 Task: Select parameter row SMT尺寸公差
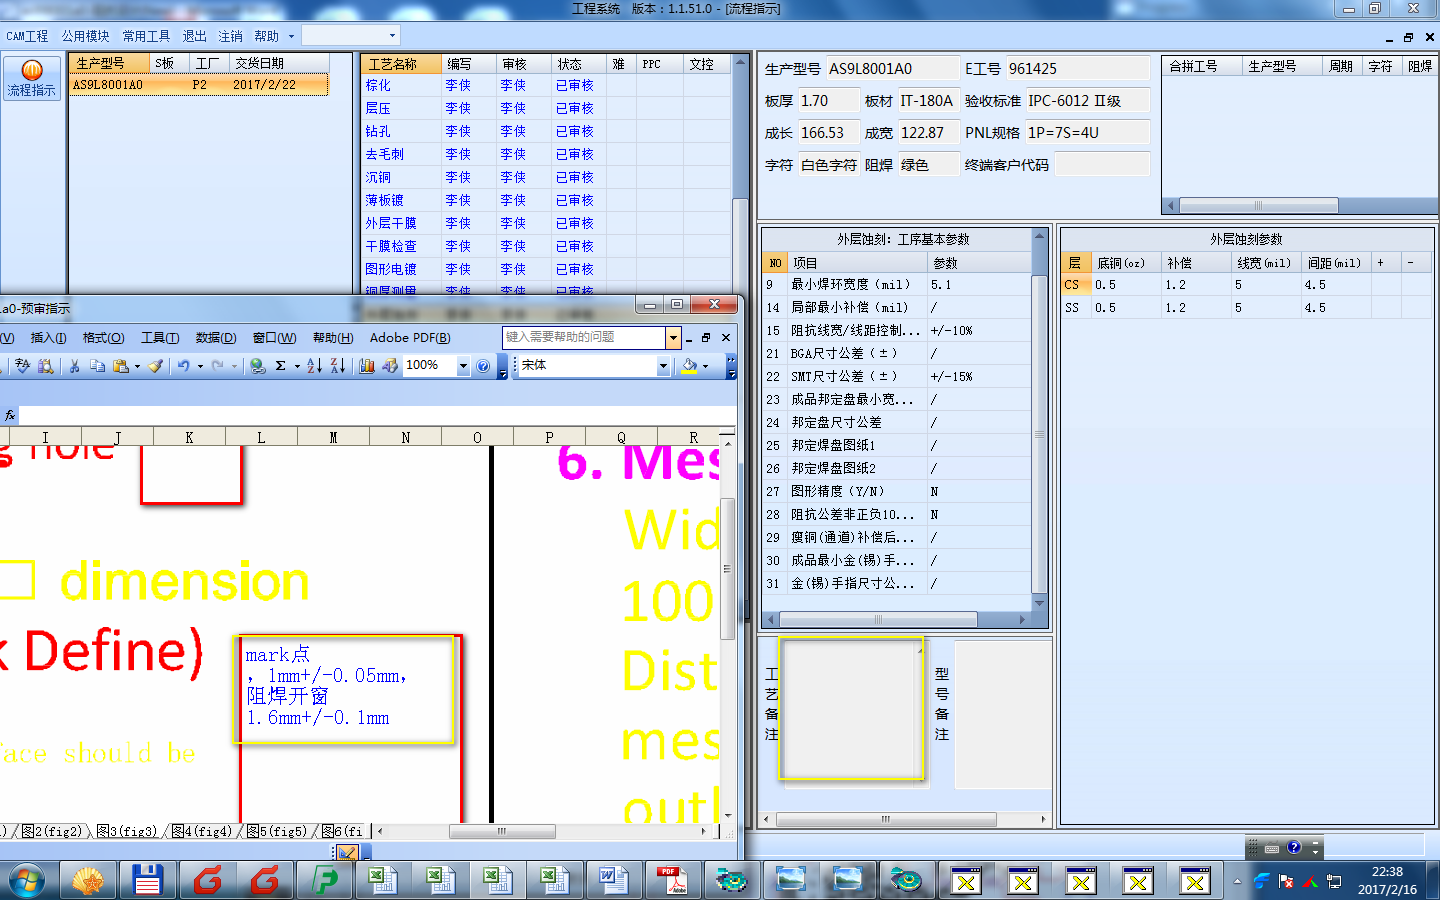coord(897,377)
